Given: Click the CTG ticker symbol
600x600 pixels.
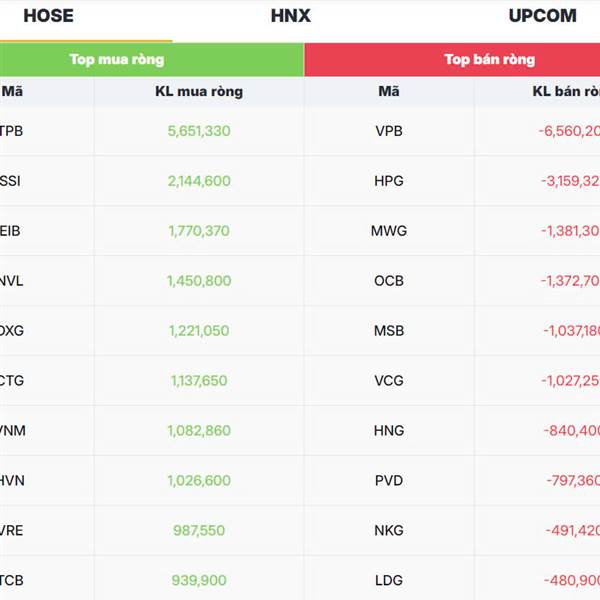Looking at the screenshot, I should [x=11, y=381].
